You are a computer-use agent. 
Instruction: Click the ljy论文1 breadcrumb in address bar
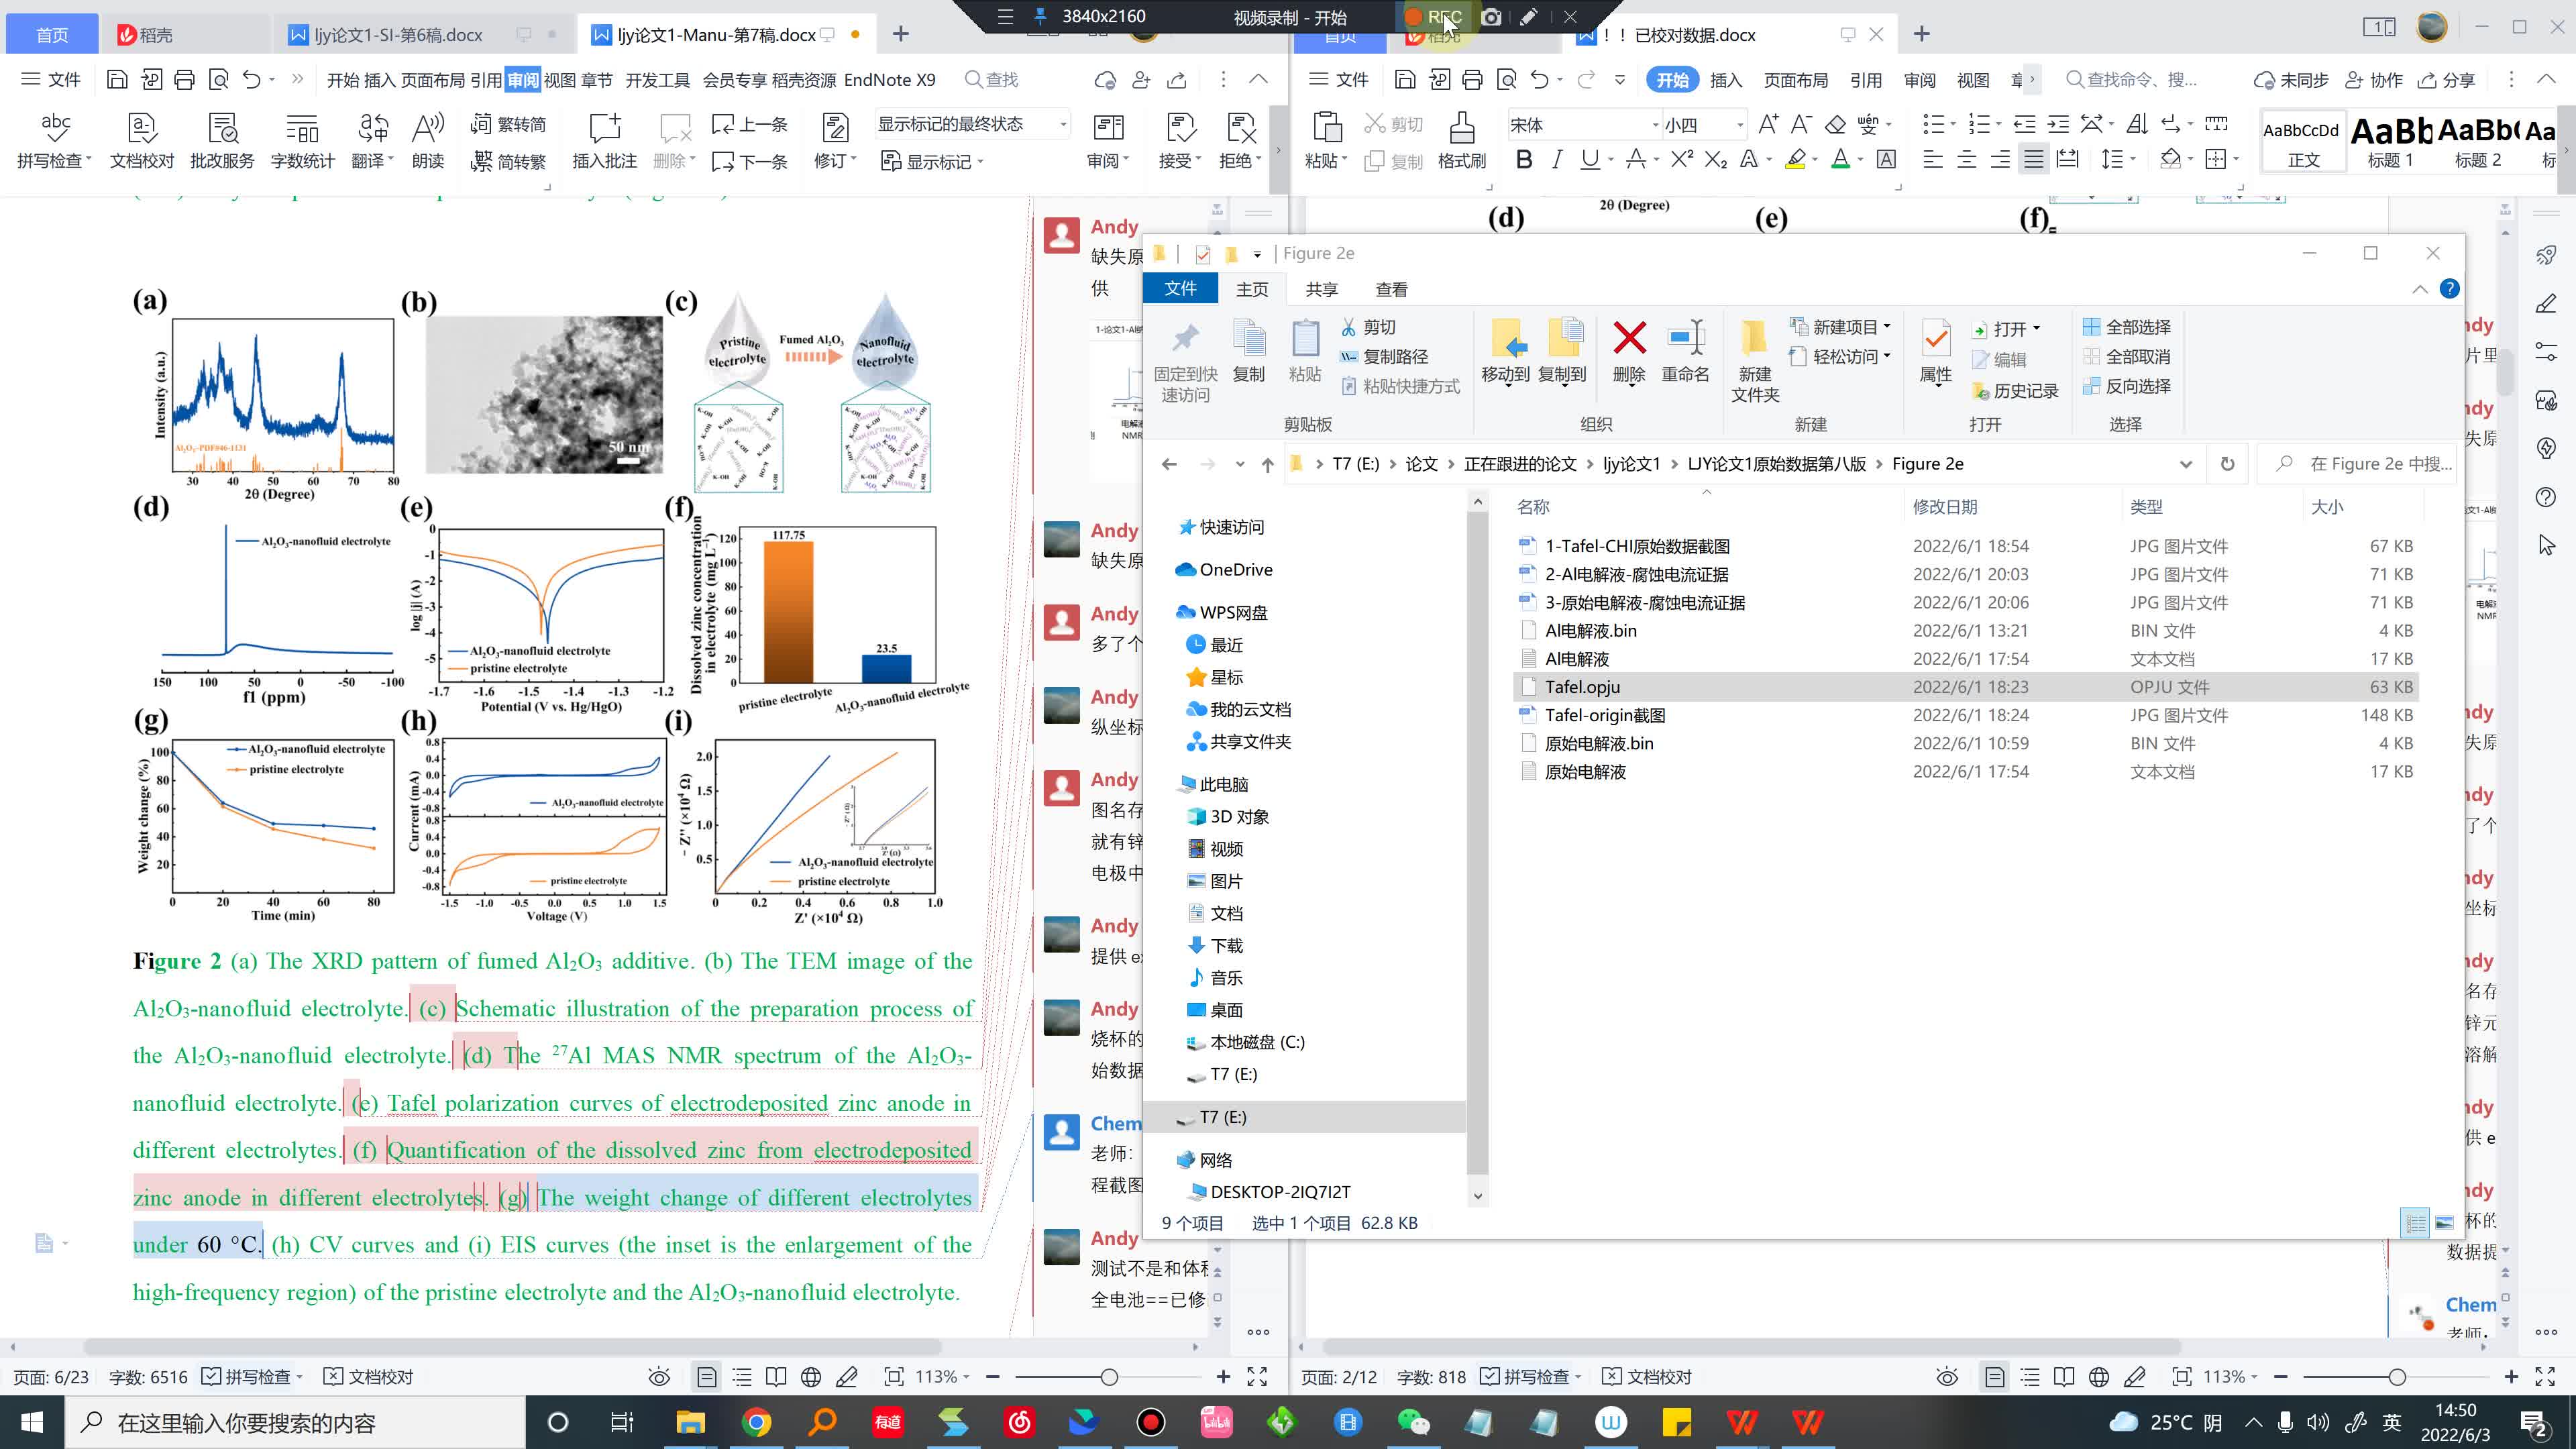point(1631,464)
